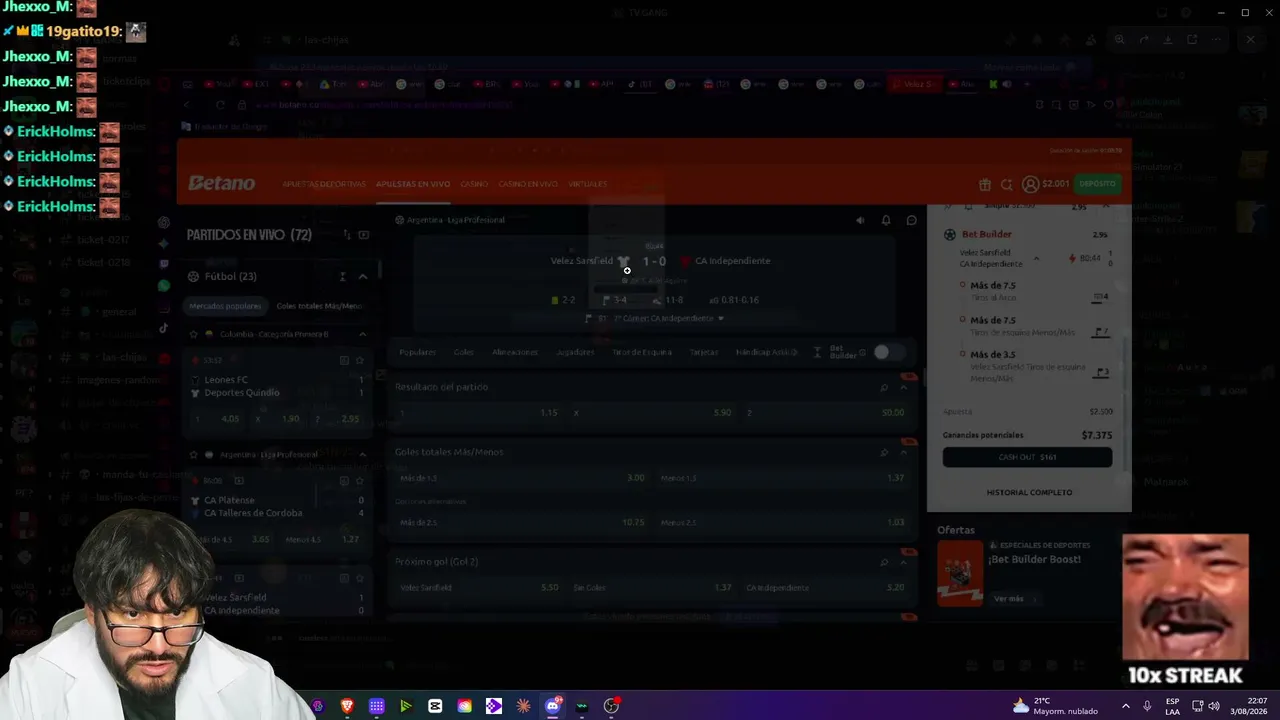Click the sort icon beside Partidos en Vivo
This screenshot has height=720, width=1280.
coord(346,235)
